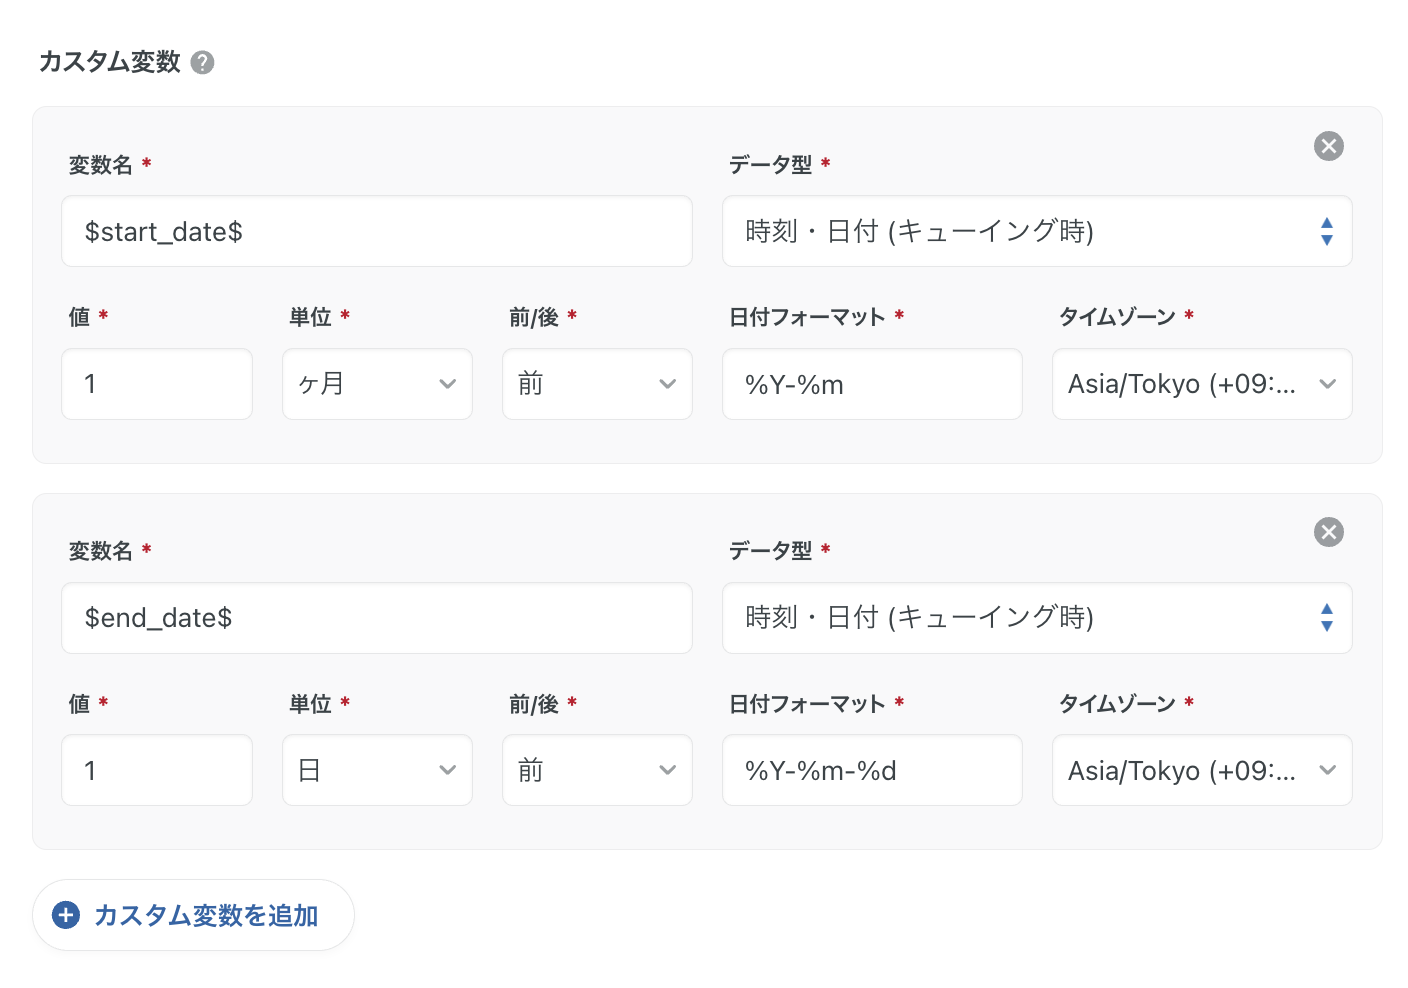Click the stepper arrows on $start_date$ データ型
Screen dimensions: 1408x988
pyautogui.click(x=1327, y=231)
